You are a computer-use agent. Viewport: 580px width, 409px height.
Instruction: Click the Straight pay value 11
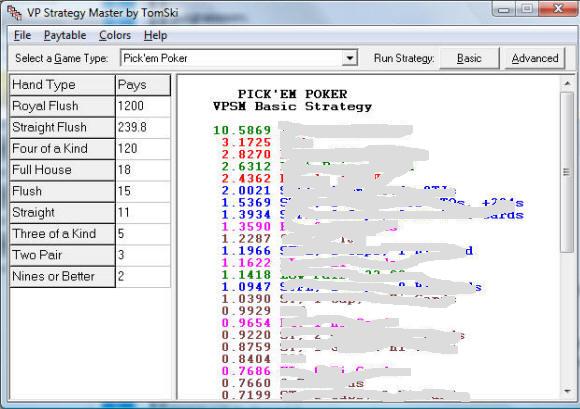[143, 213]
